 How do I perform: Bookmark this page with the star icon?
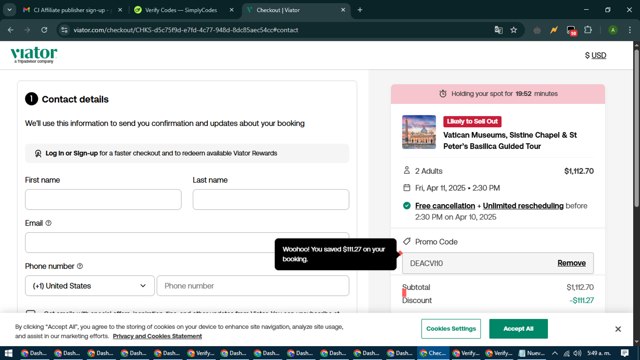(513, 30)
